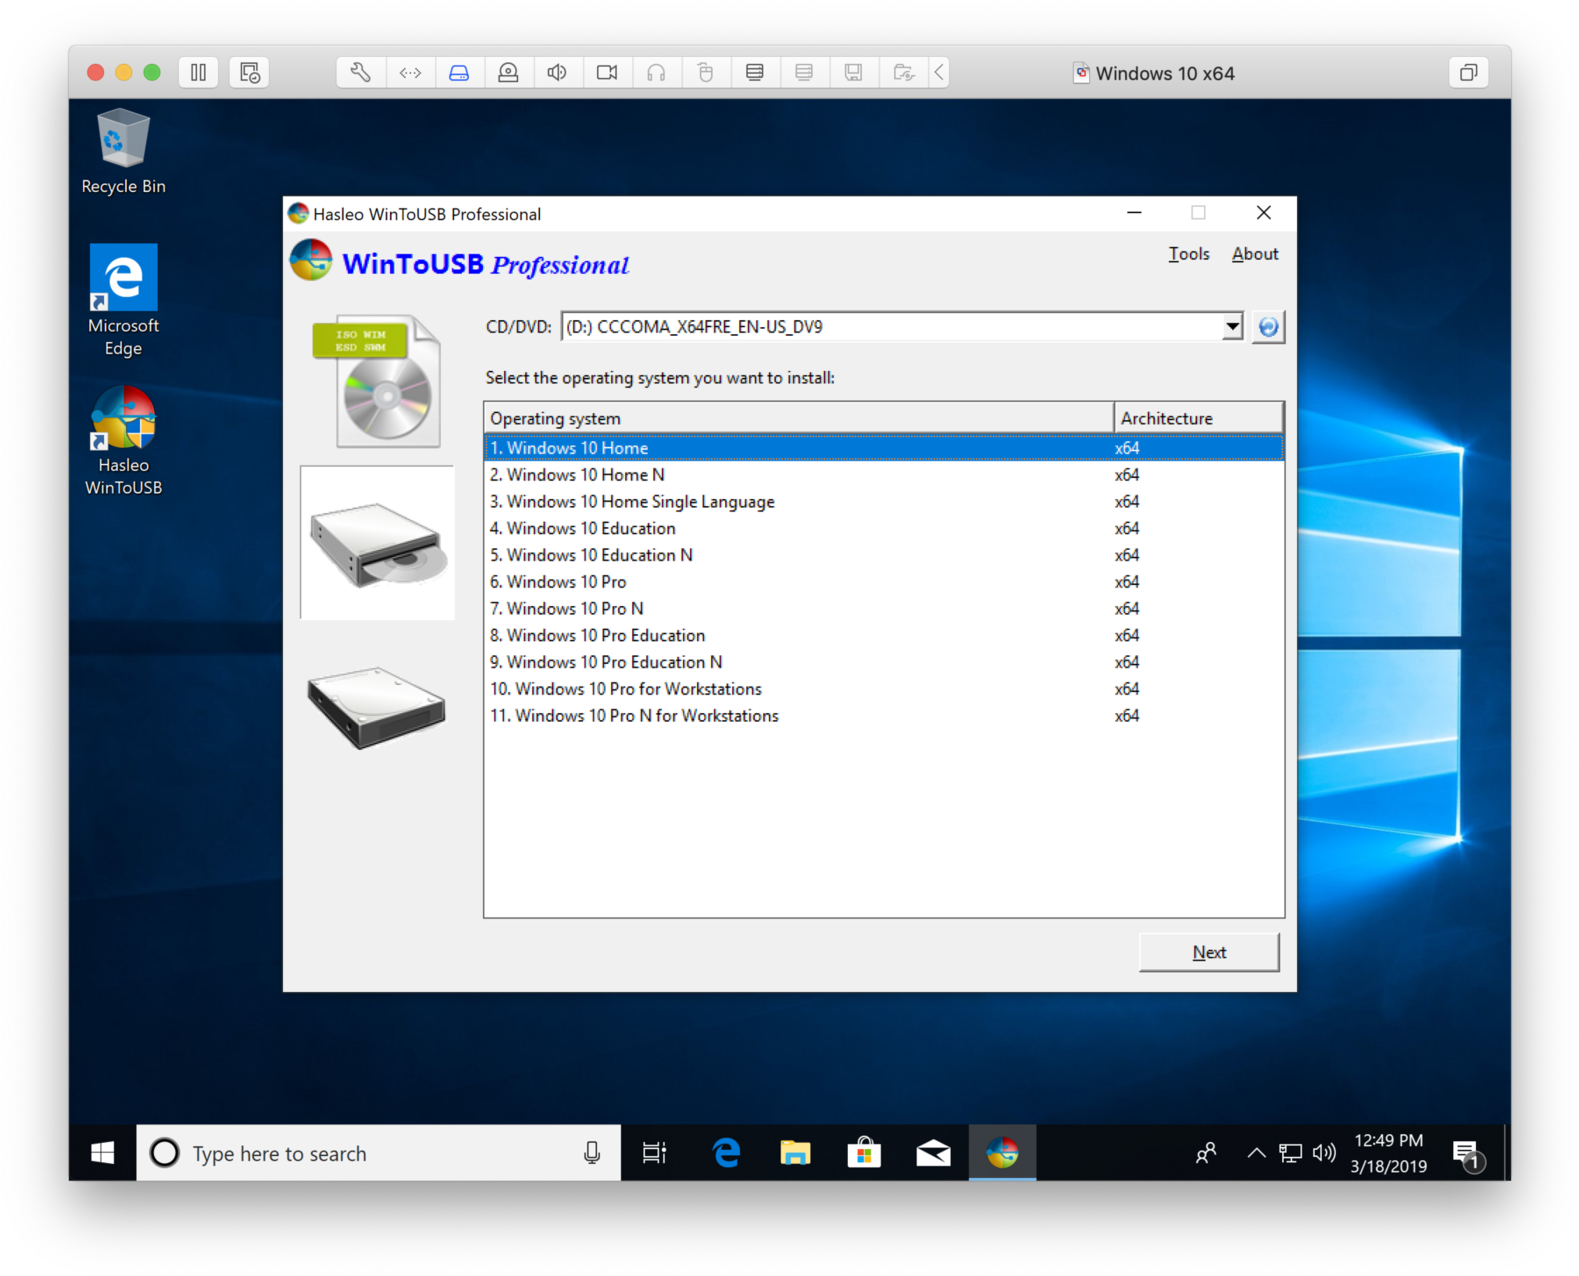Click the refresh drives icon

[1268, 327]
